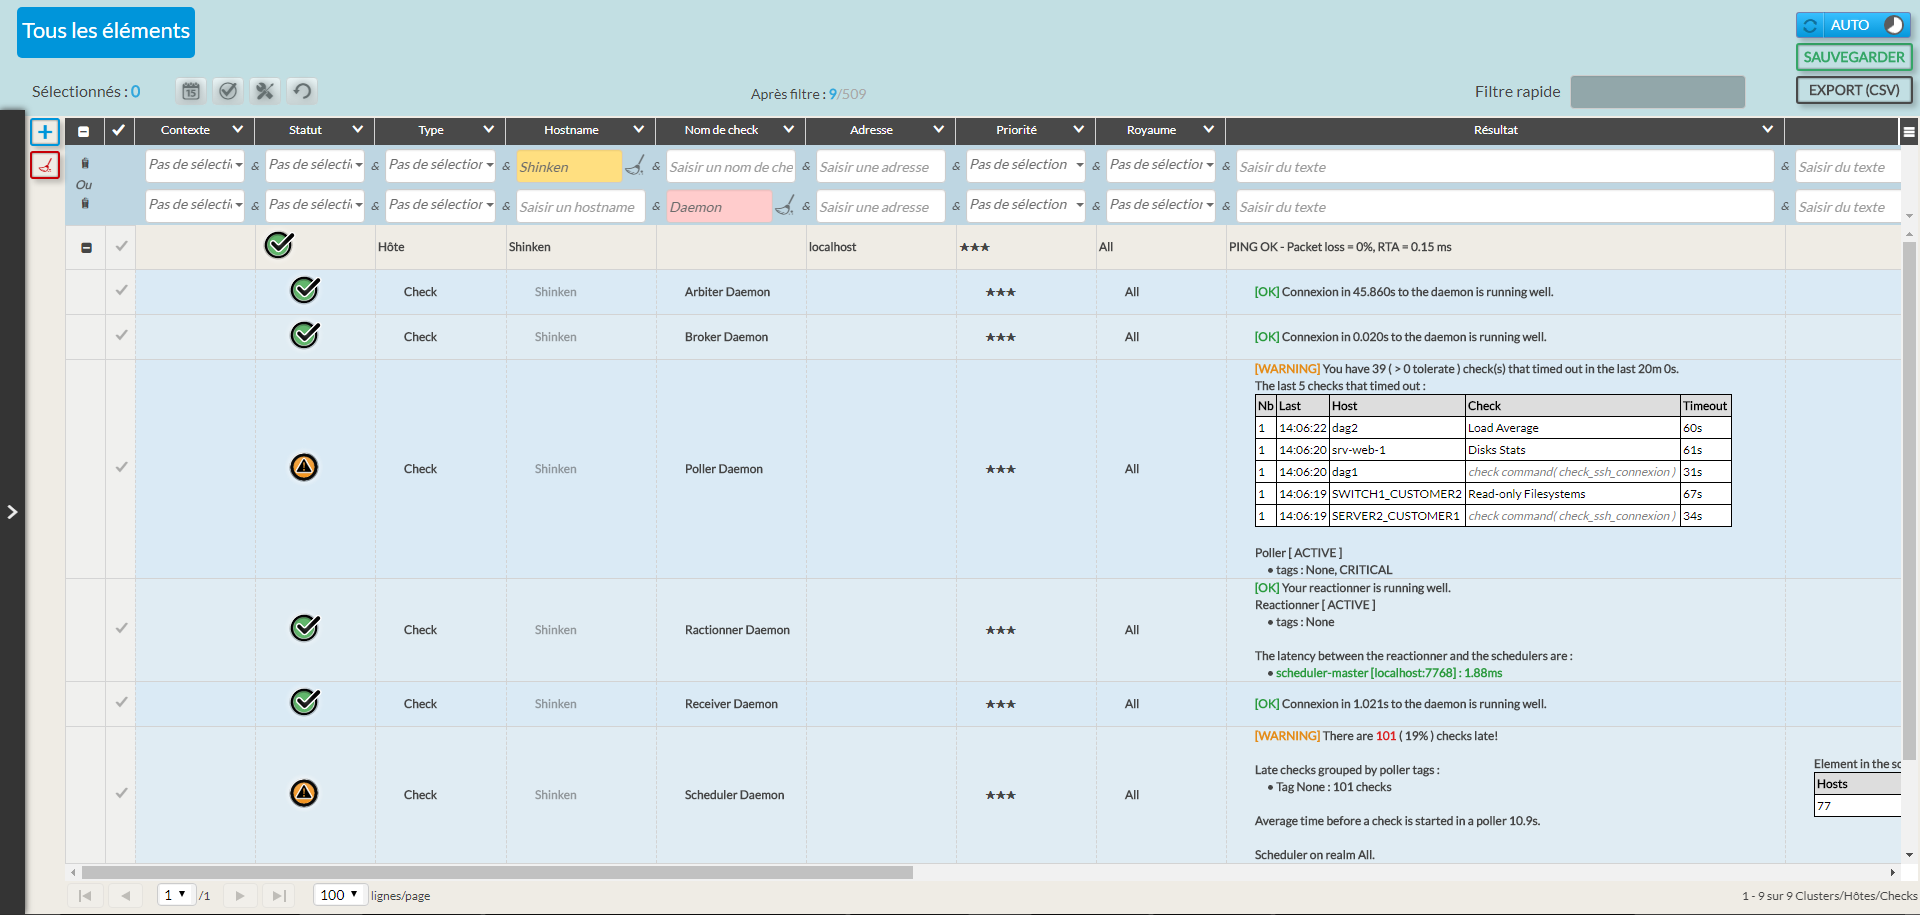Click the horizontal scrollbar under the table
Viewport: 1920px width, 915px height.
pos(497,872)
